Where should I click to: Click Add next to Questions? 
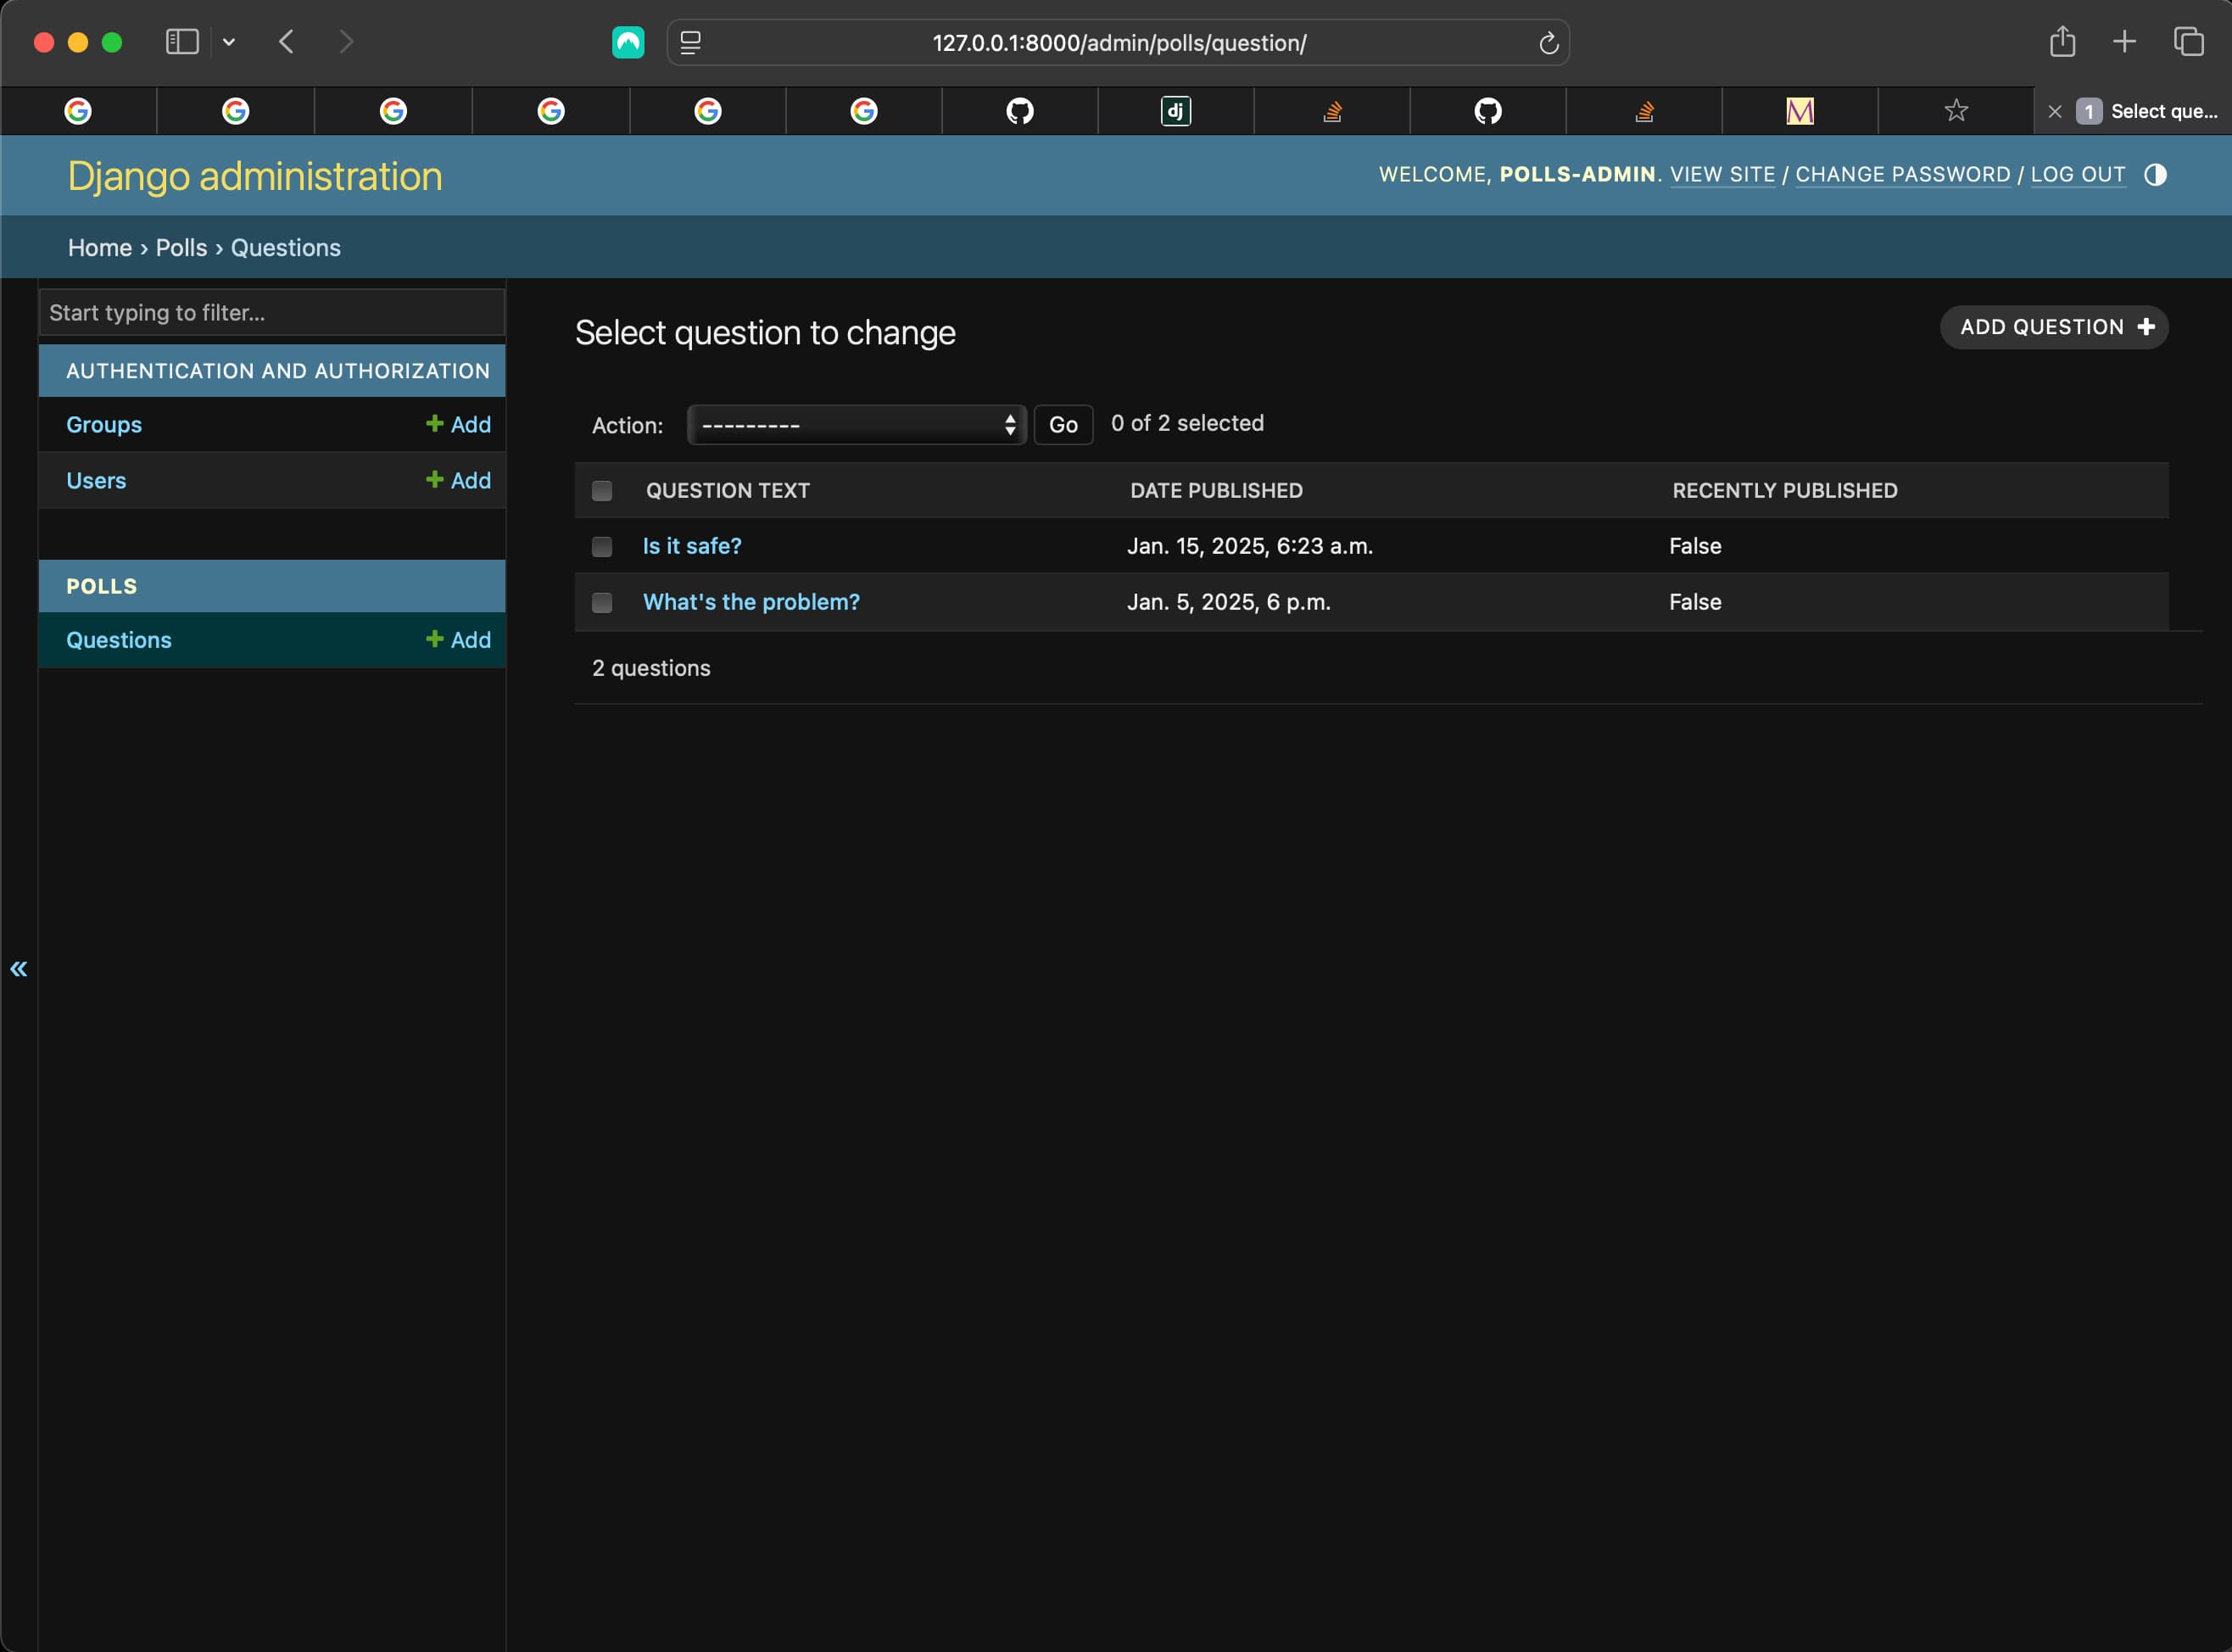click(458, 640)
